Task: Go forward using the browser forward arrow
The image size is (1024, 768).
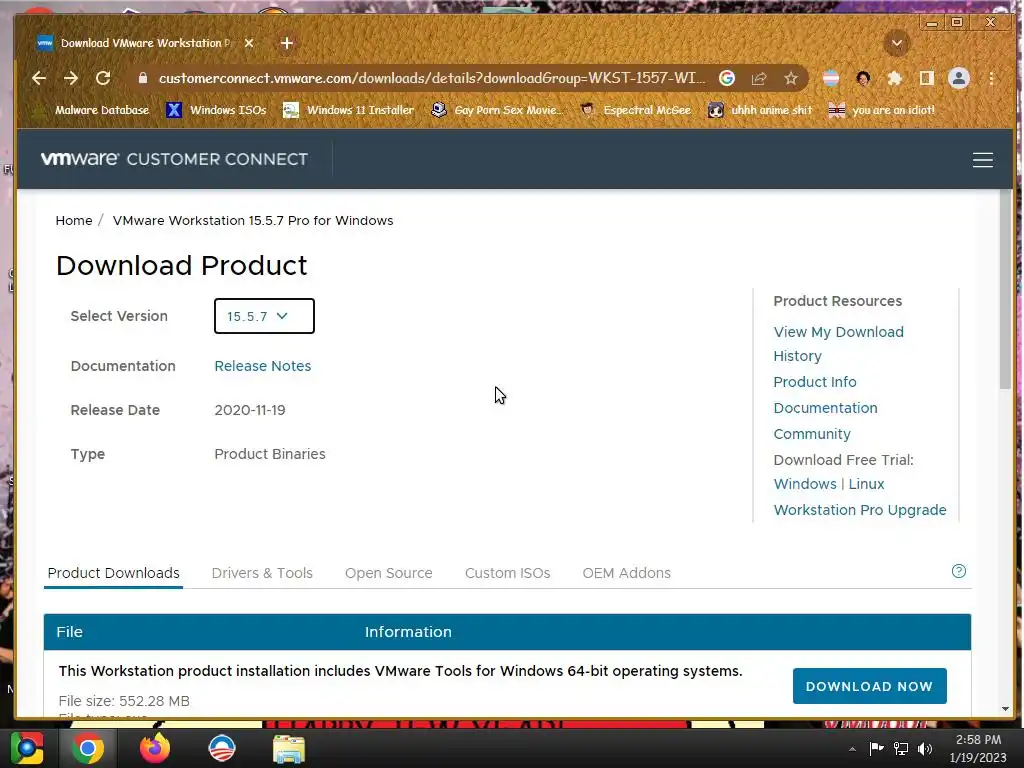Action: (71, 78)
